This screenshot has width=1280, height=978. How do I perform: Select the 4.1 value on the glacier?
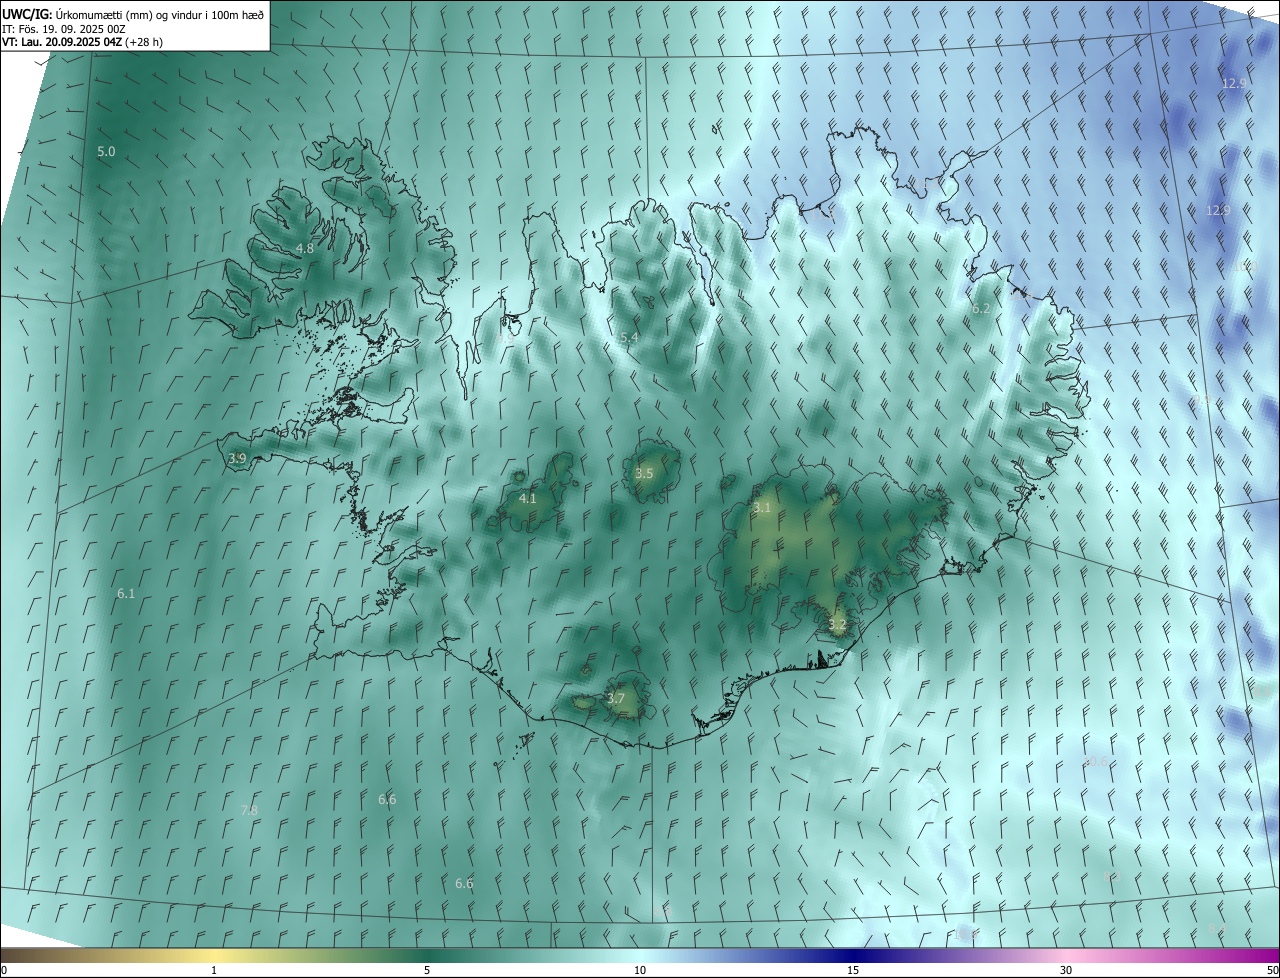tap(528, 498)
